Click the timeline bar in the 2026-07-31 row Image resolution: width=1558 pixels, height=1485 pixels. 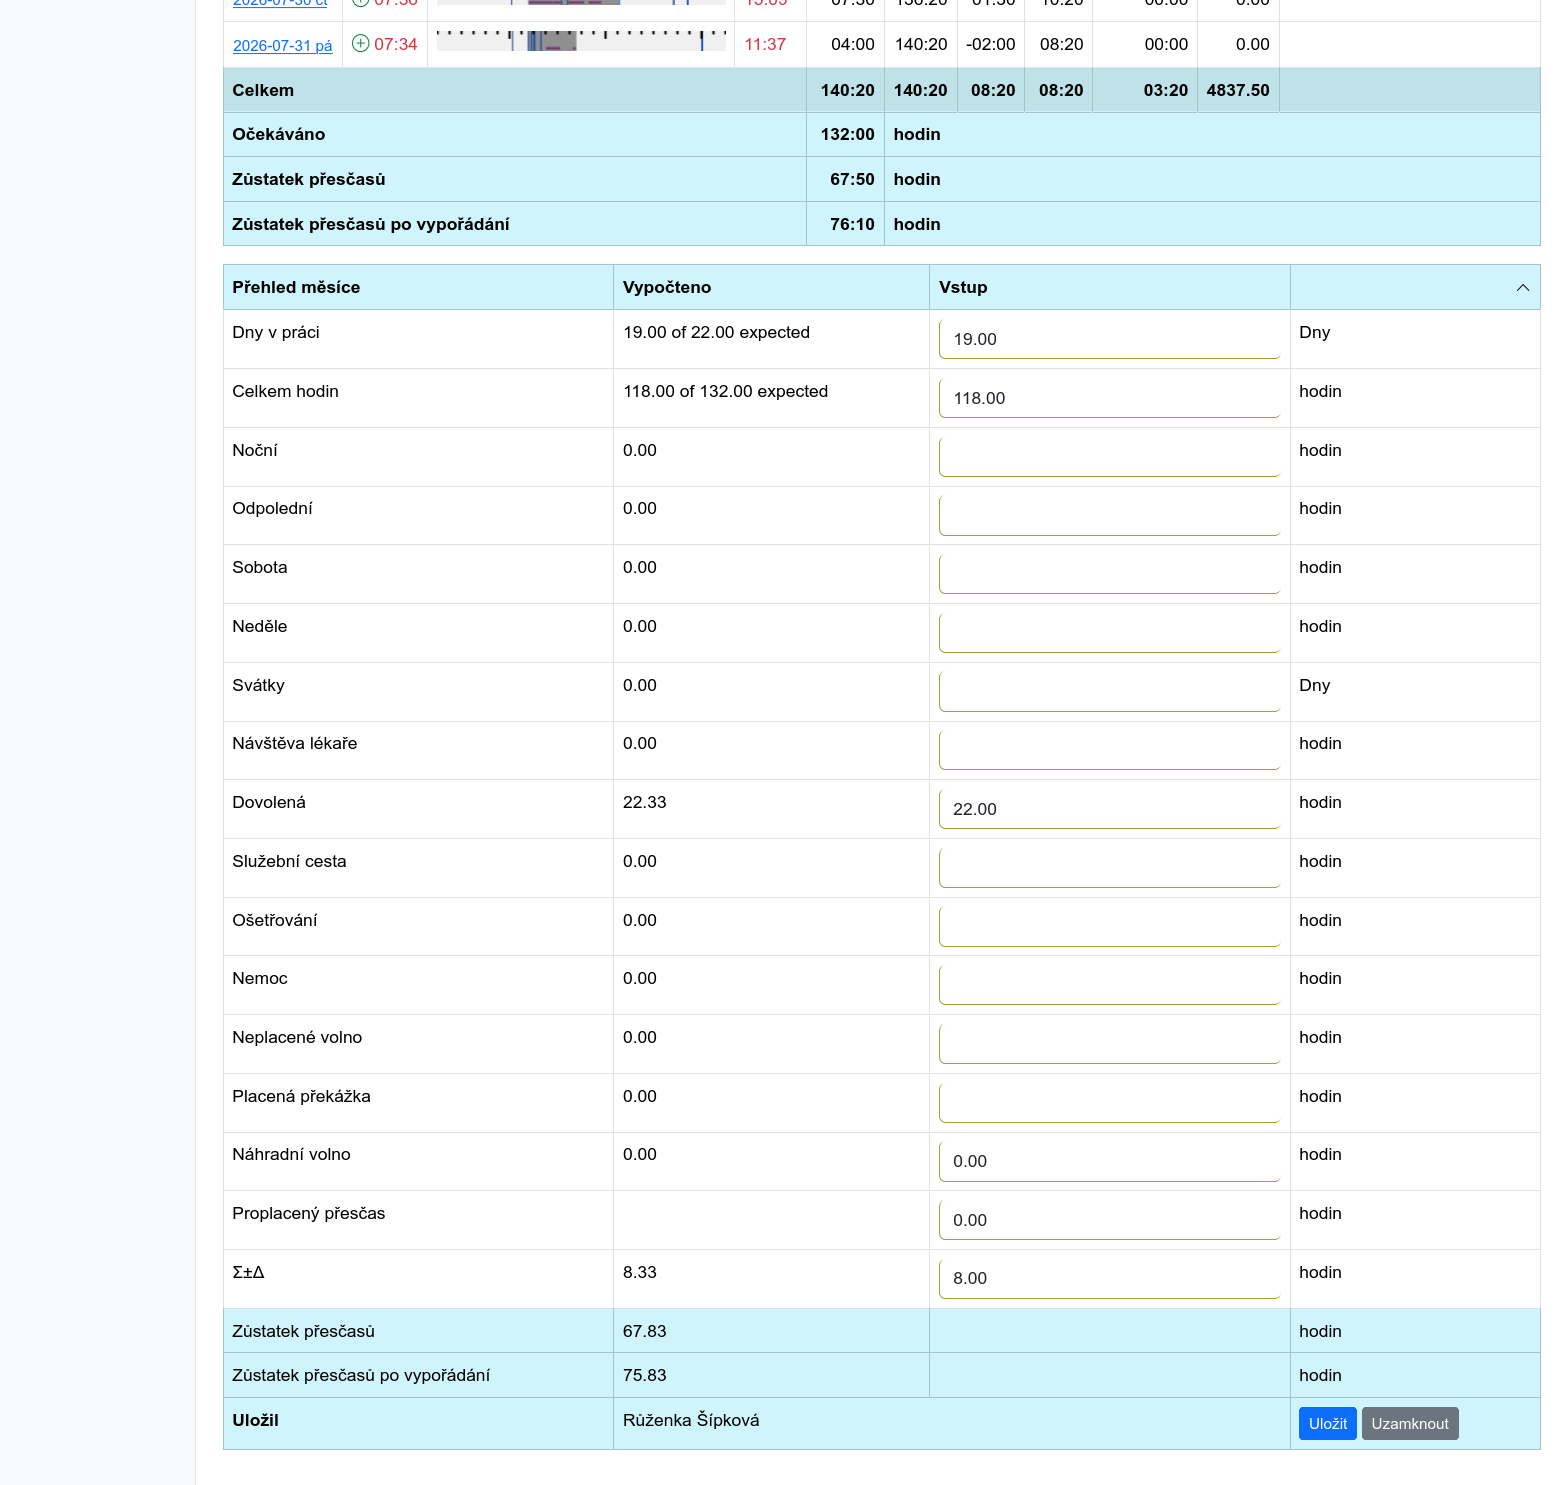click(x=581, y=41)
